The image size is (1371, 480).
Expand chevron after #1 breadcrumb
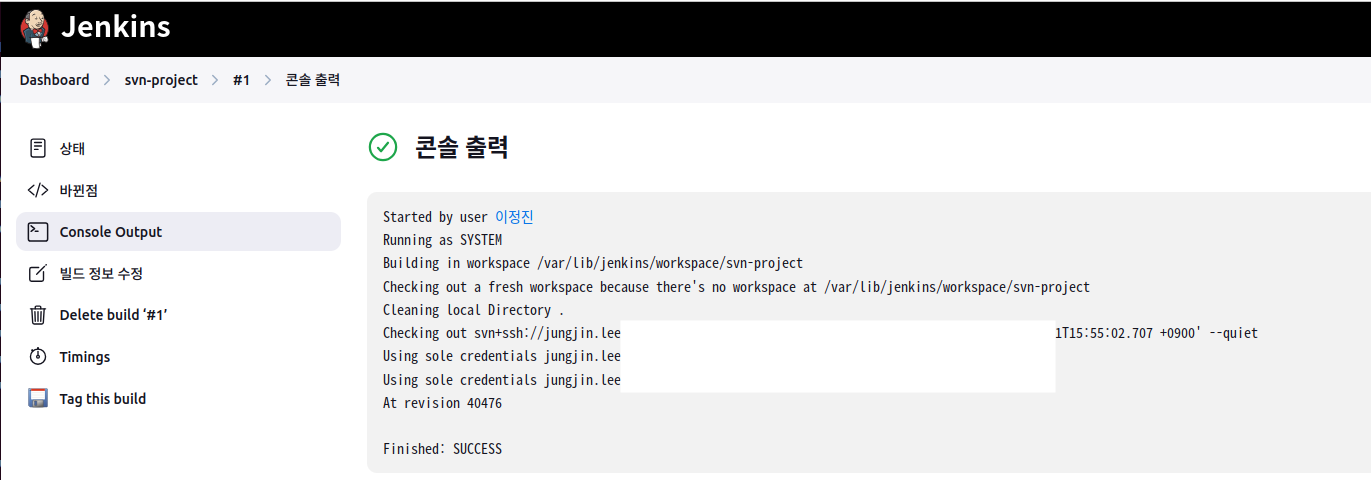[268, 80]
